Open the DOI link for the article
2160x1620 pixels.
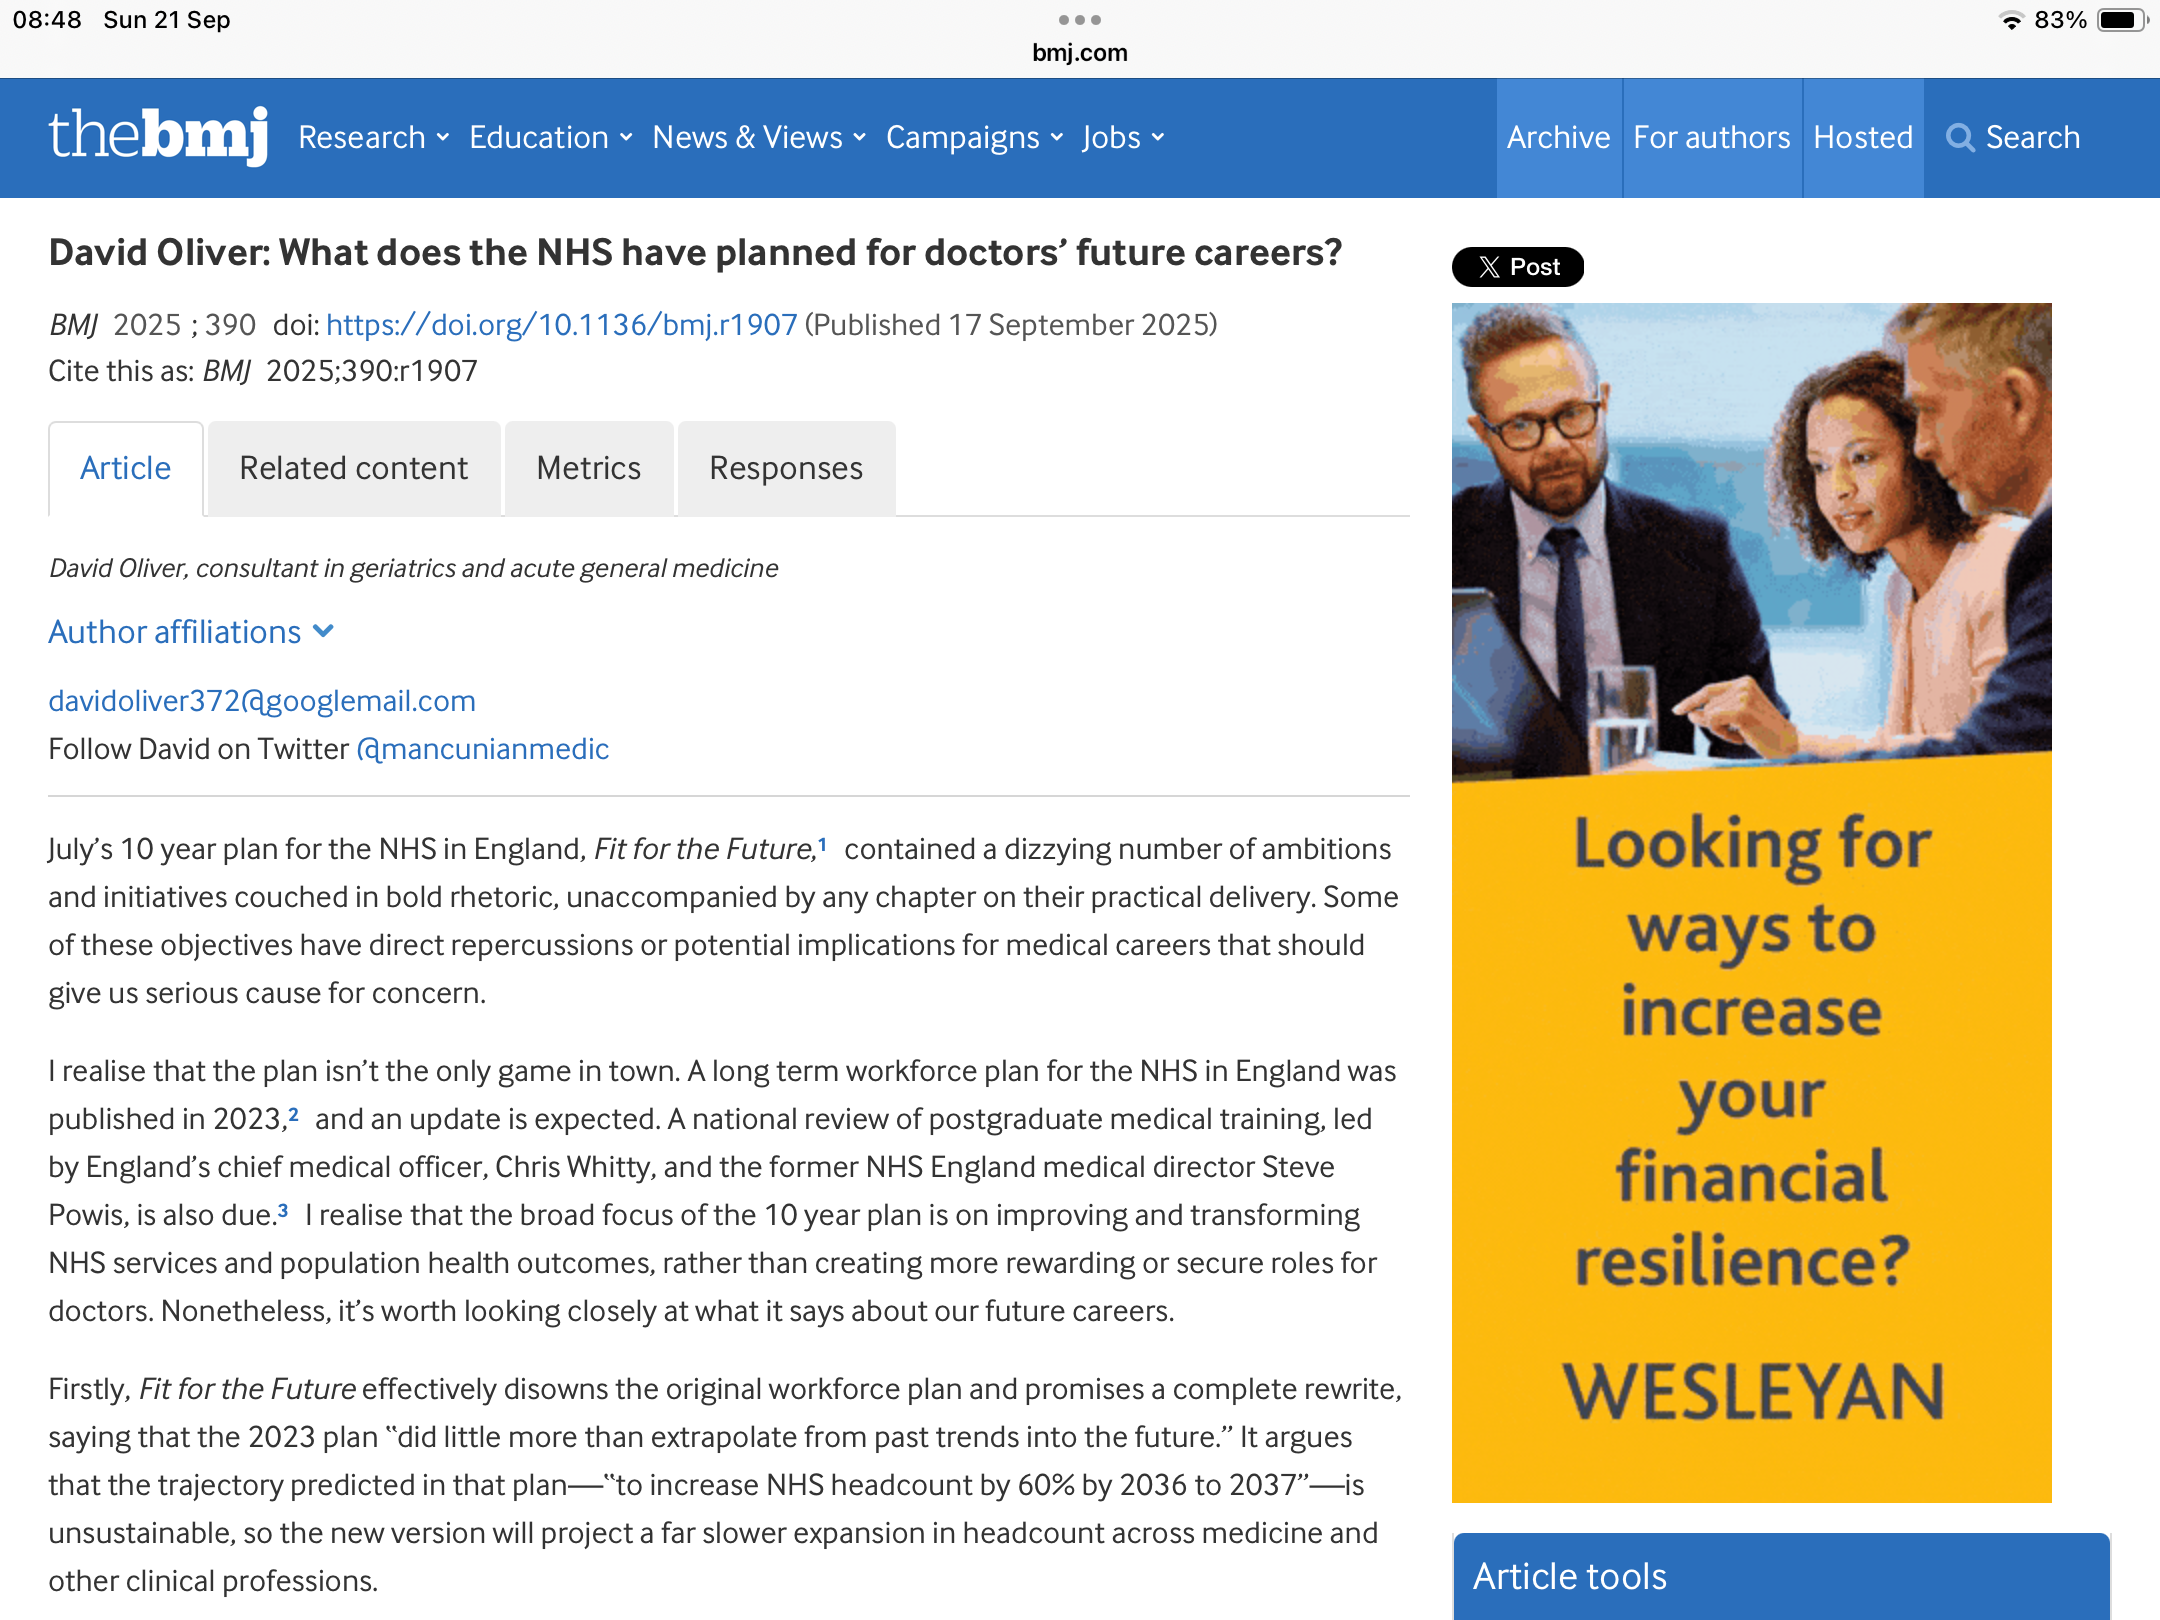pos(561,325)
